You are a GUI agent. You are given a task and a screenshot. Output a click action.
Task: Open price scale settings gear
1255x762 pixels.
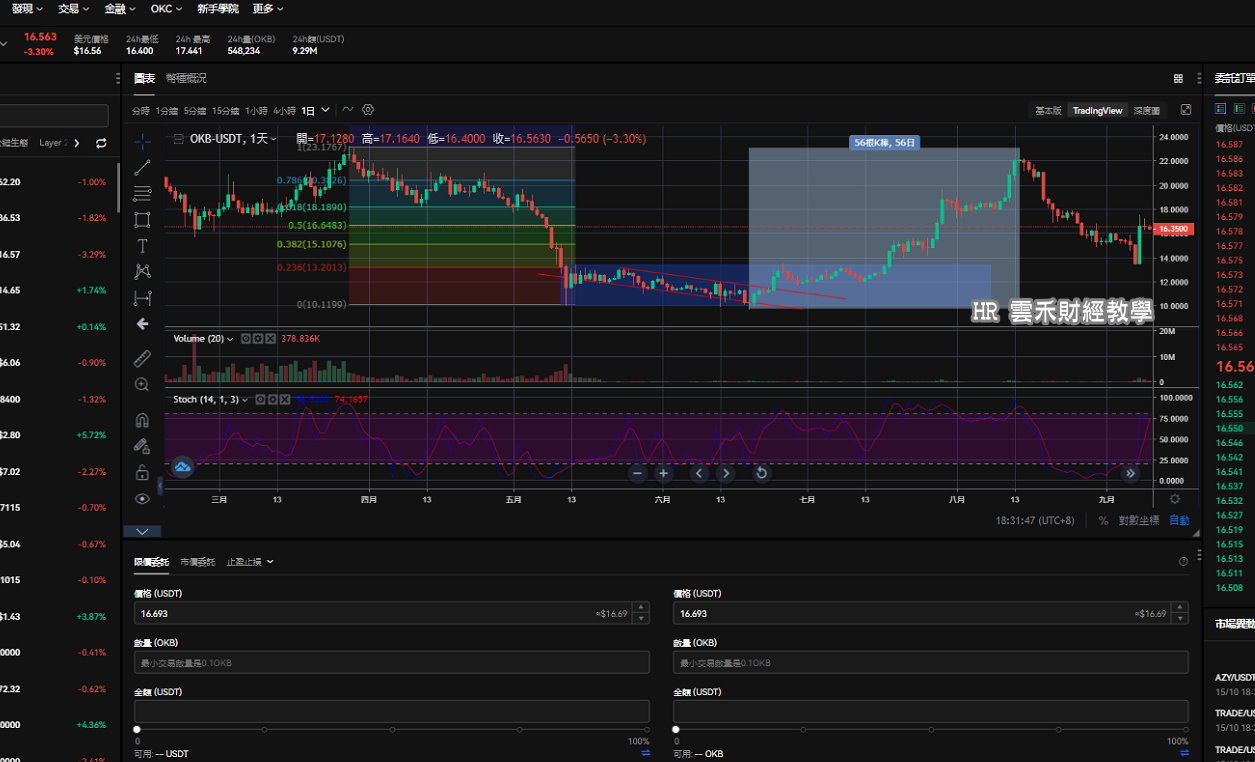(1174, 498)
